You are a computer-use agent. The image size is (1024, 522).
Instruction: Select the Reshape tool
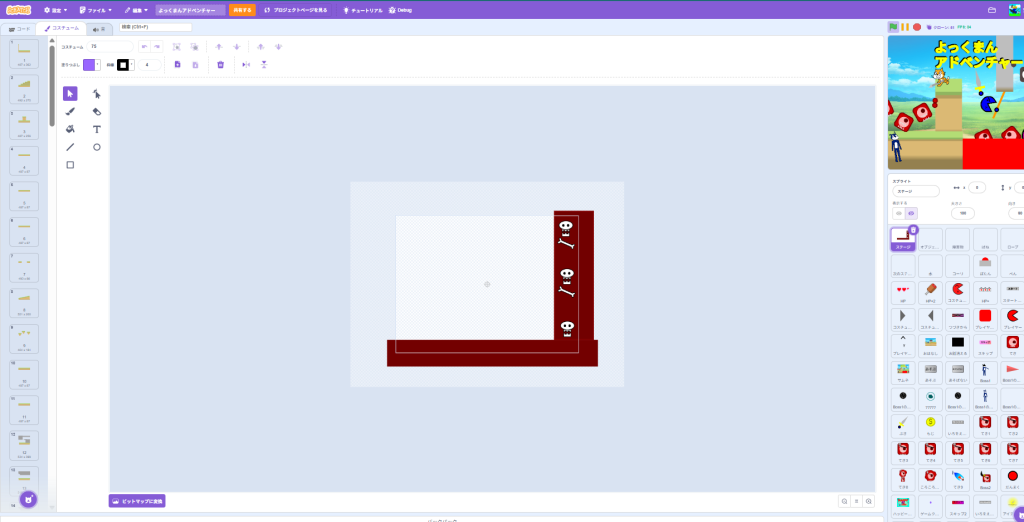tap(97, 93)
